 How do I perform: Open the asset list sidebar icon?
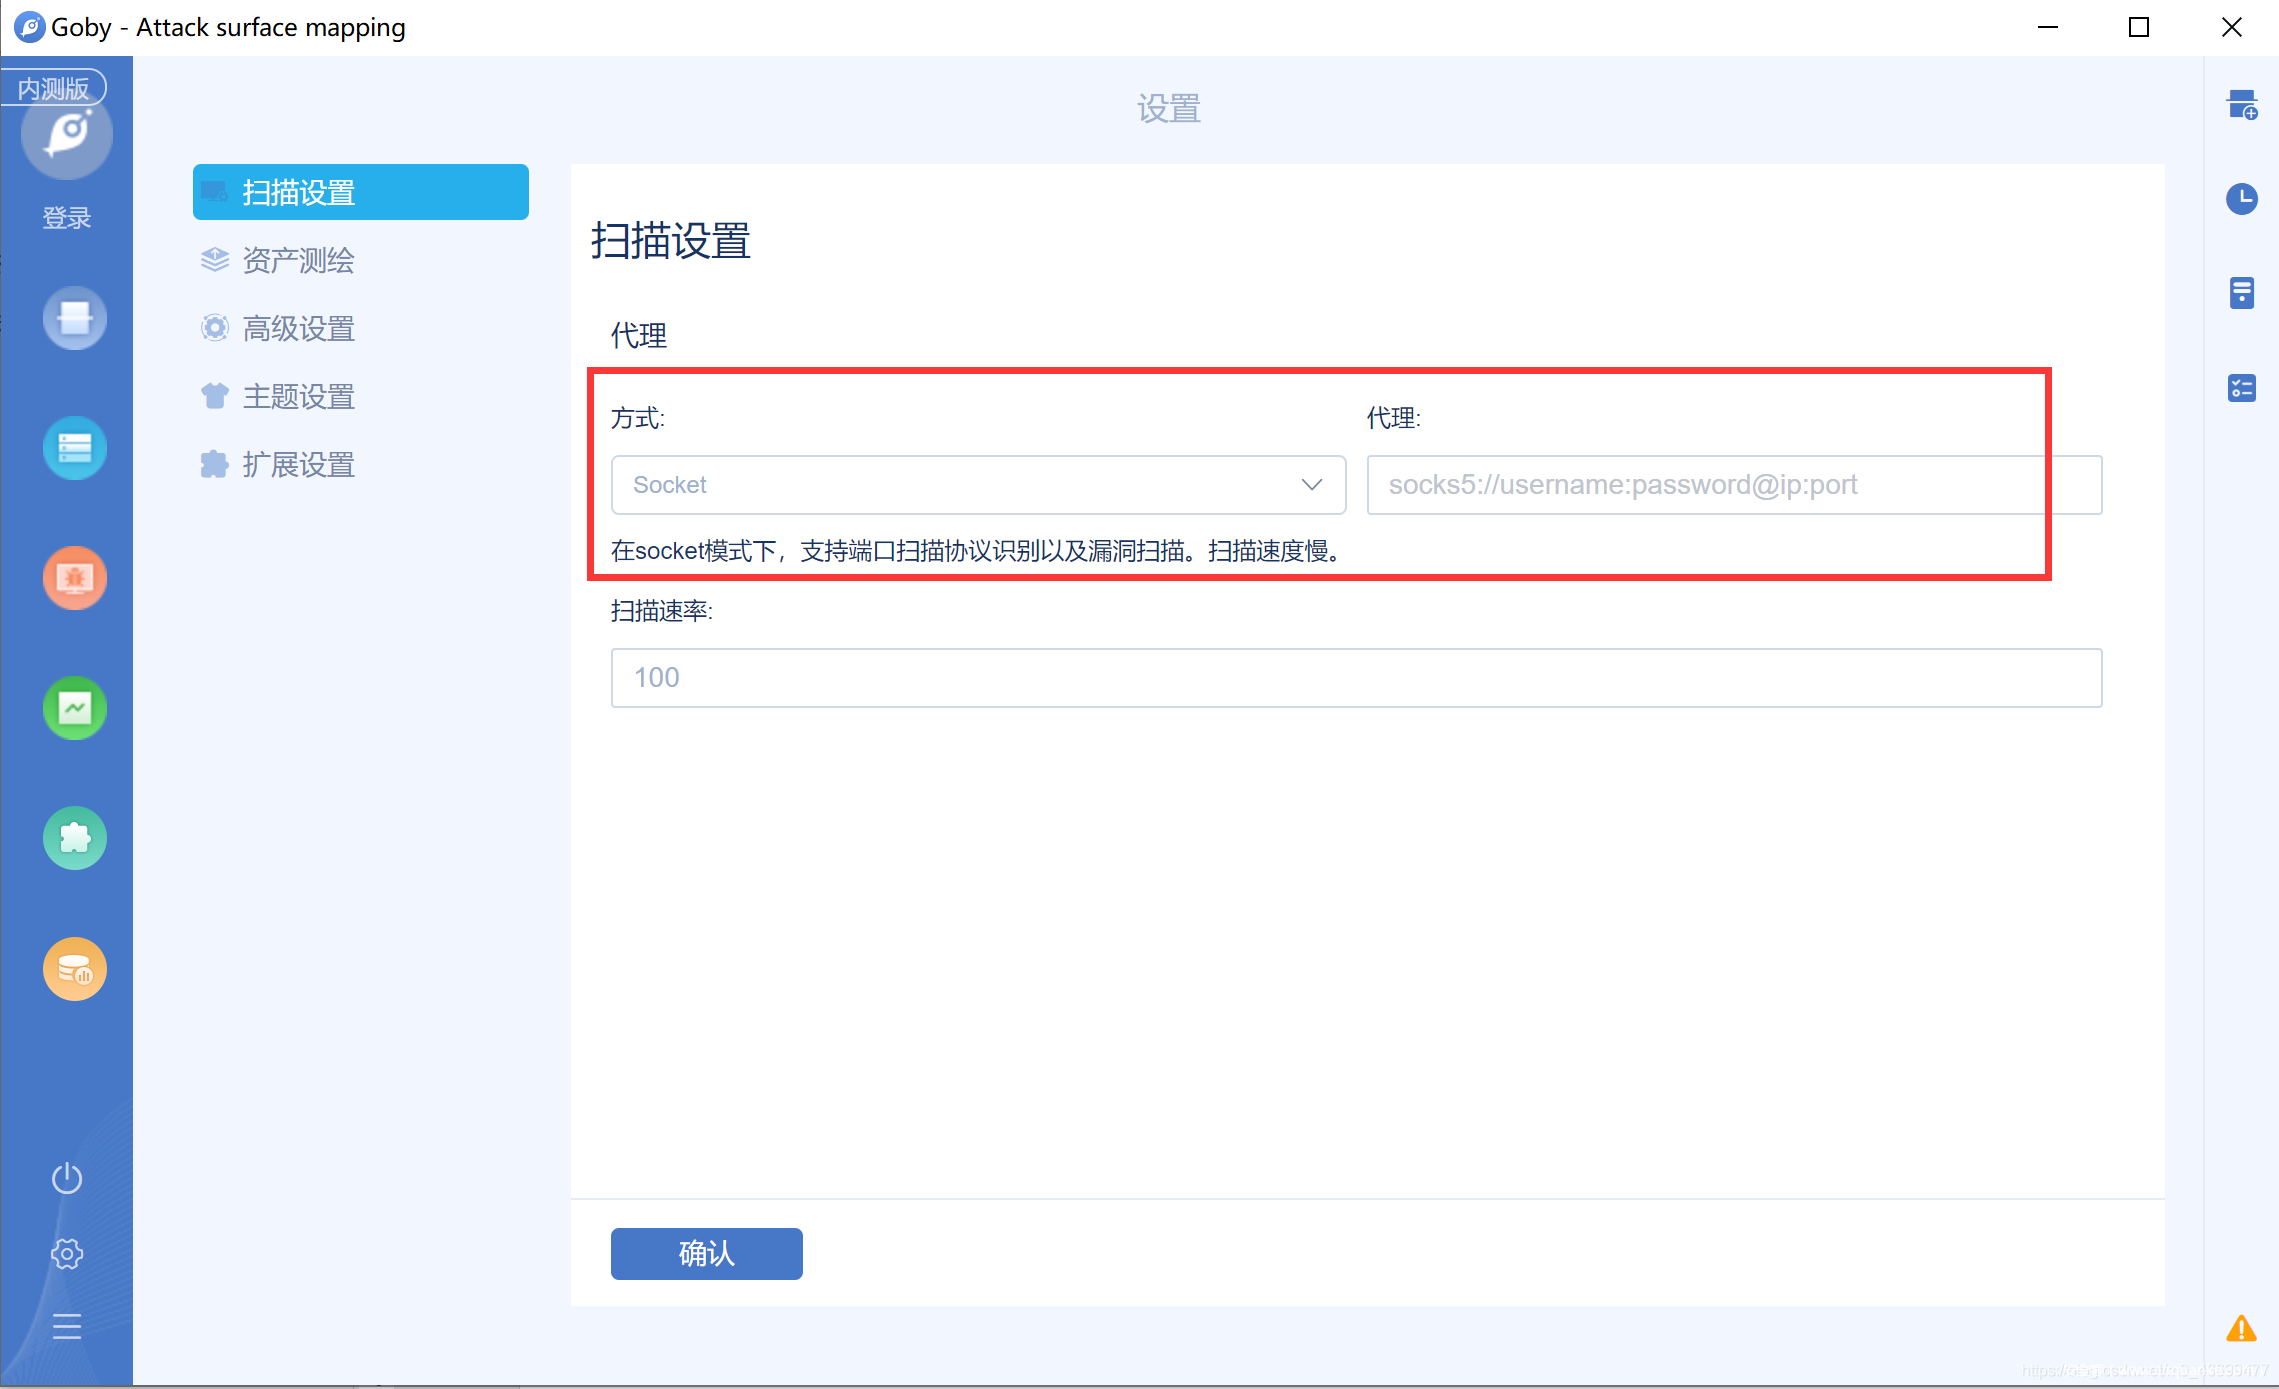(x=74, y=448)
